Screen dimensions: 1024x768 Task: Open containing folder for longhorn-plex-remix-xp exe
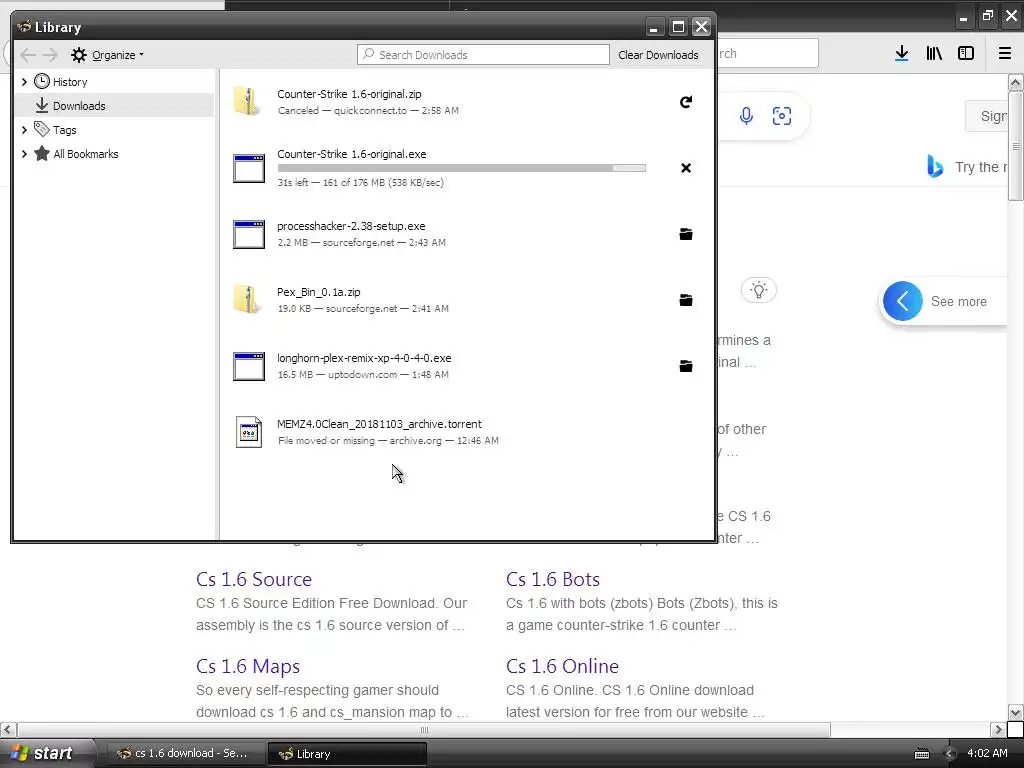(x=686, y=366)
